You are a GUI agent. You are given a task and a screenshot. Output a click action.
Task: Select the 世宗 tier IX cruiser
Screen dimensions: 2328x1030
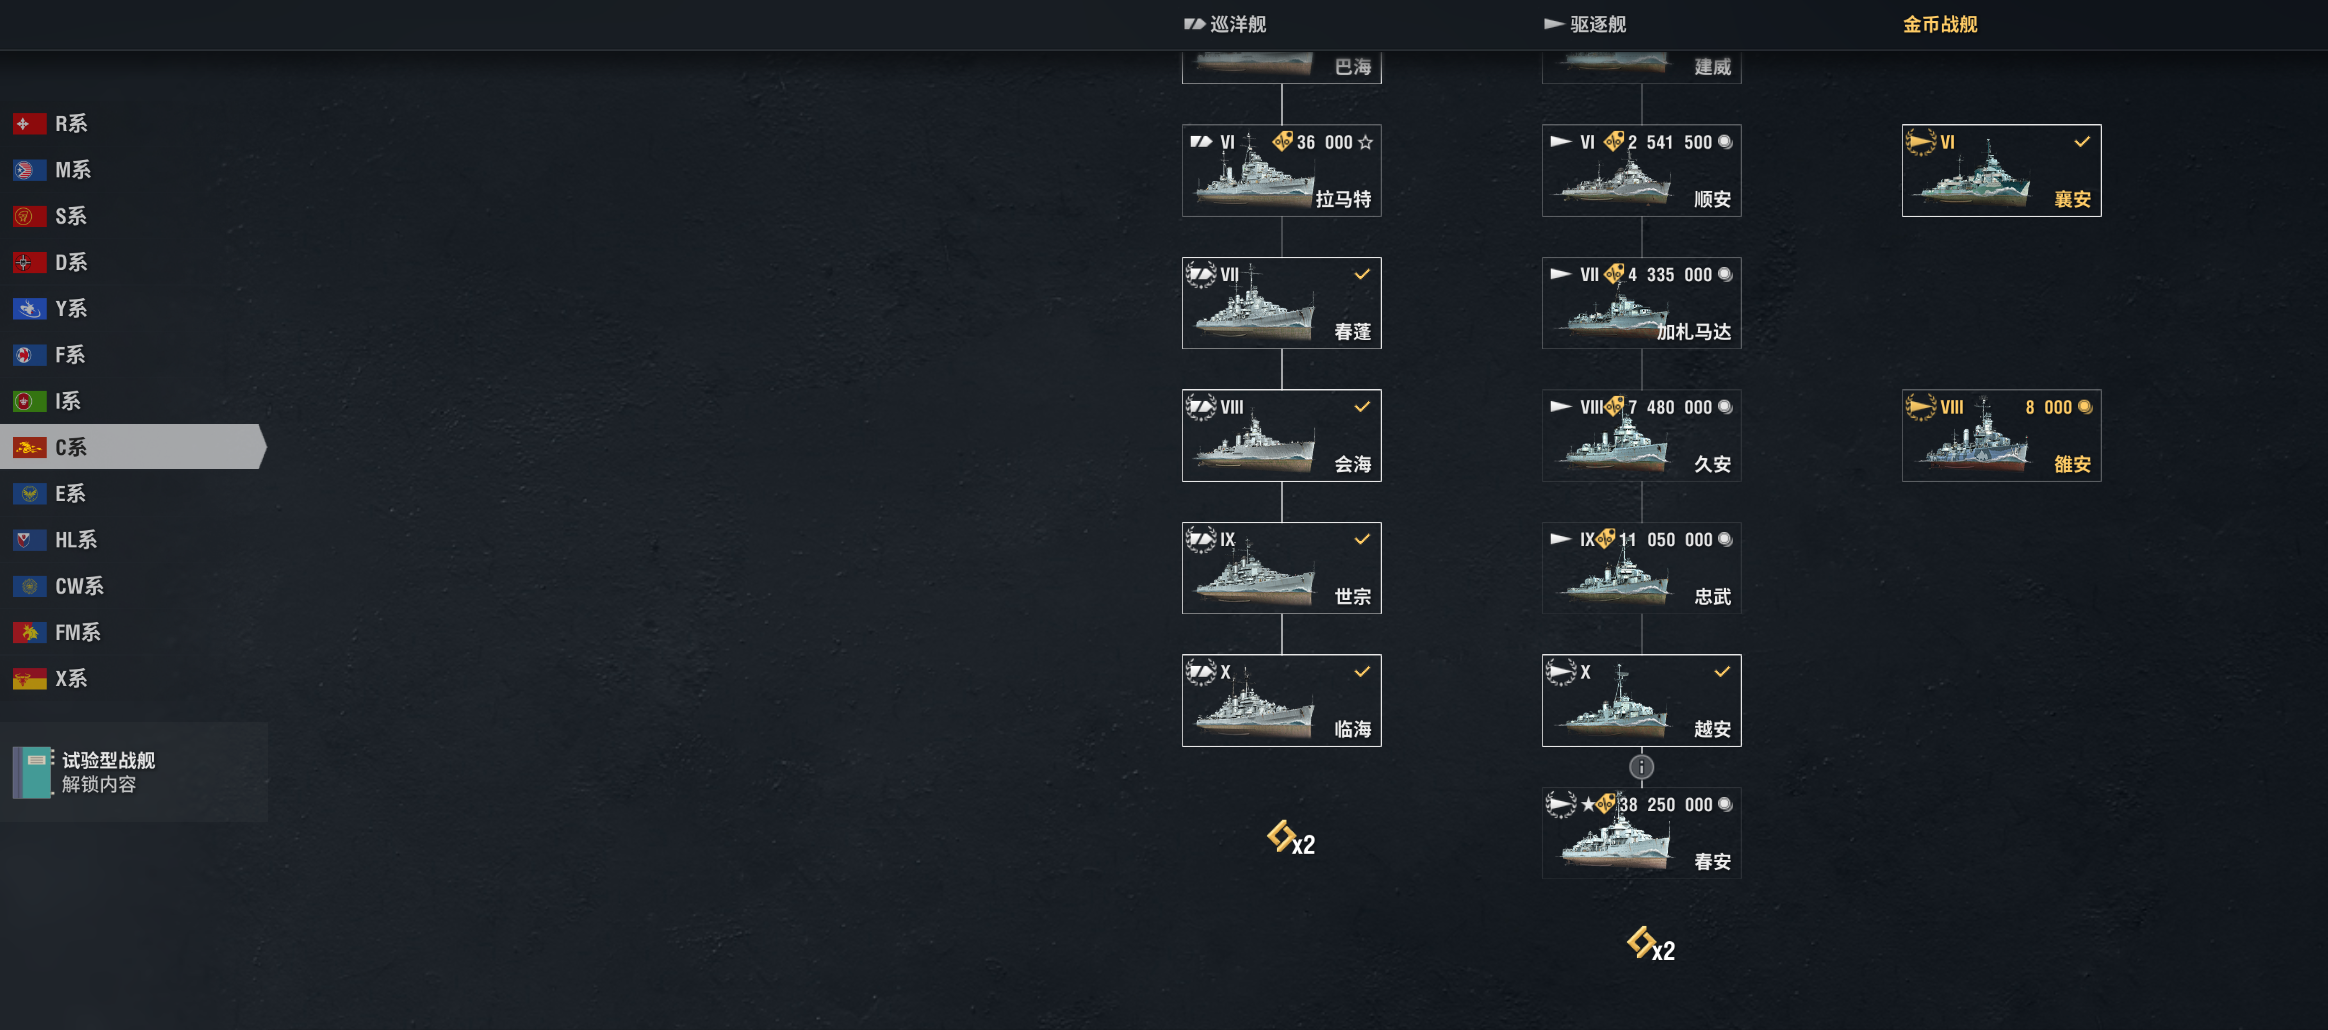[1282, 568]
